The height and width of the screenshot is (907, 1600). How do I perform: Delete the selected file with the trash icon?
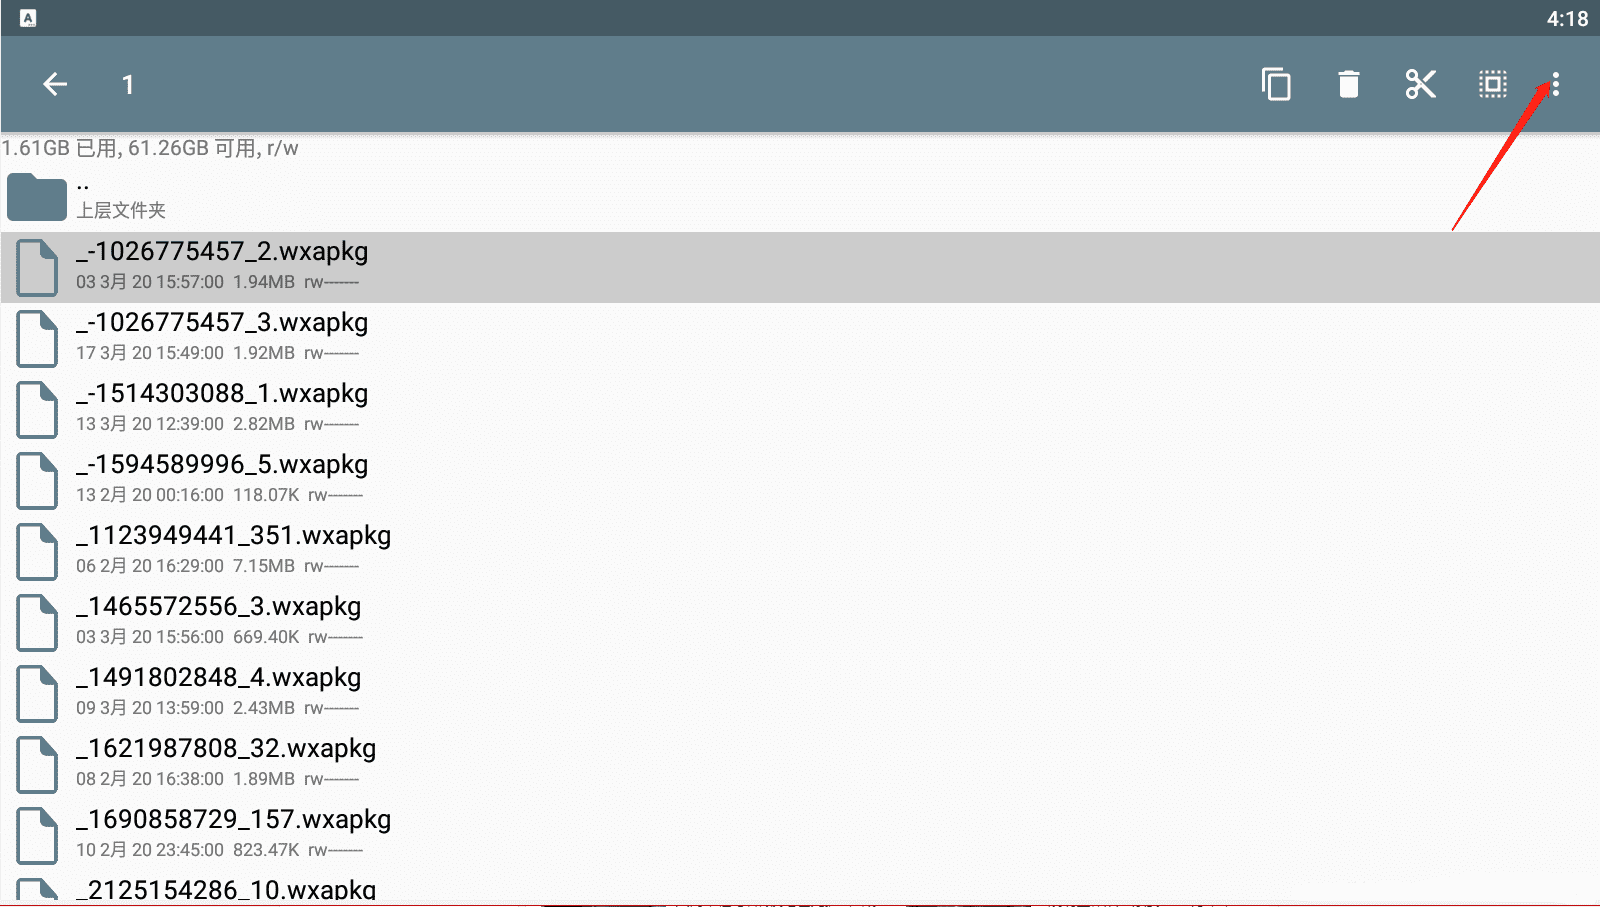pyautogui.click(x=1349, y=85)
